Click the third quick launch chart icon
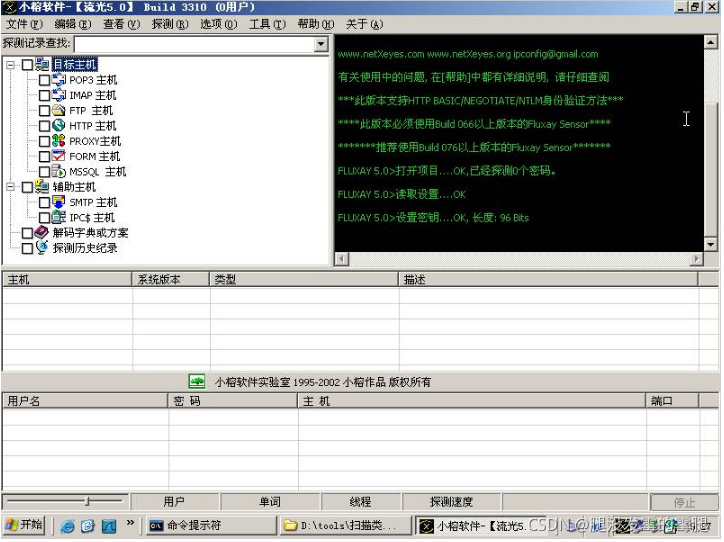The image size is (724, 542). [109, 526]
